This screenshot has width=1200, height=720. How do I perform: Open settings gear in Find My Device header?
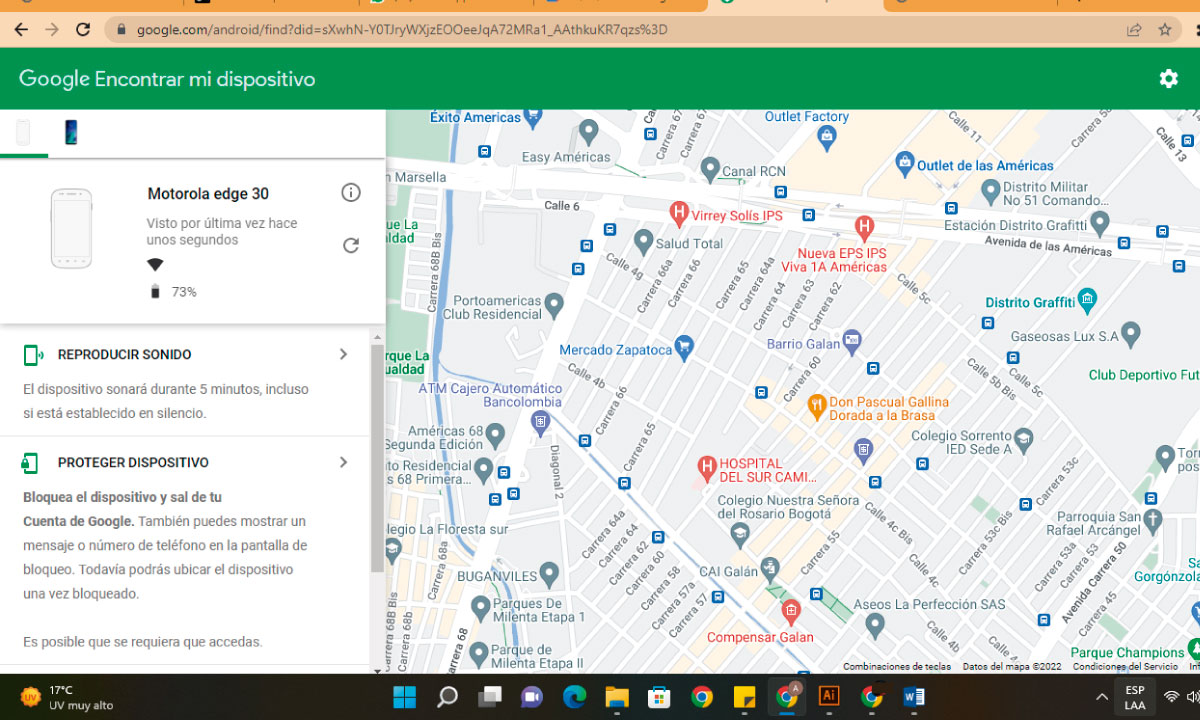coord(1168,79)
